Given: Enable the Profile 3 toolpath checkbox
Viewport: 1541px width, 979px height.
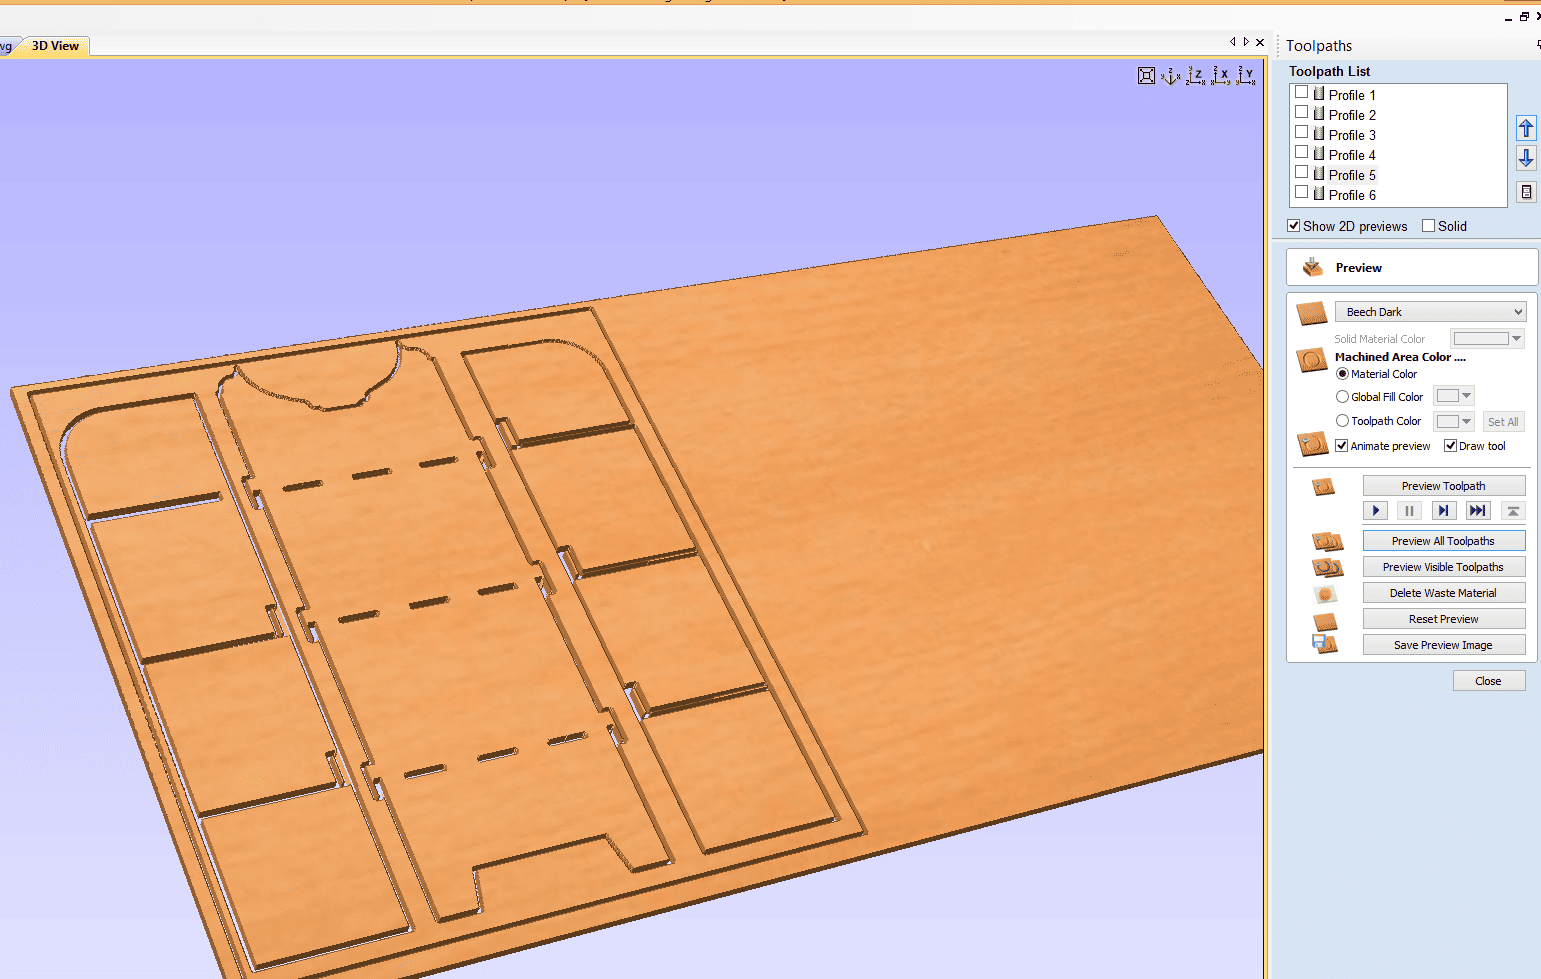Looking at the screenshot, I should pos(1301,132).
